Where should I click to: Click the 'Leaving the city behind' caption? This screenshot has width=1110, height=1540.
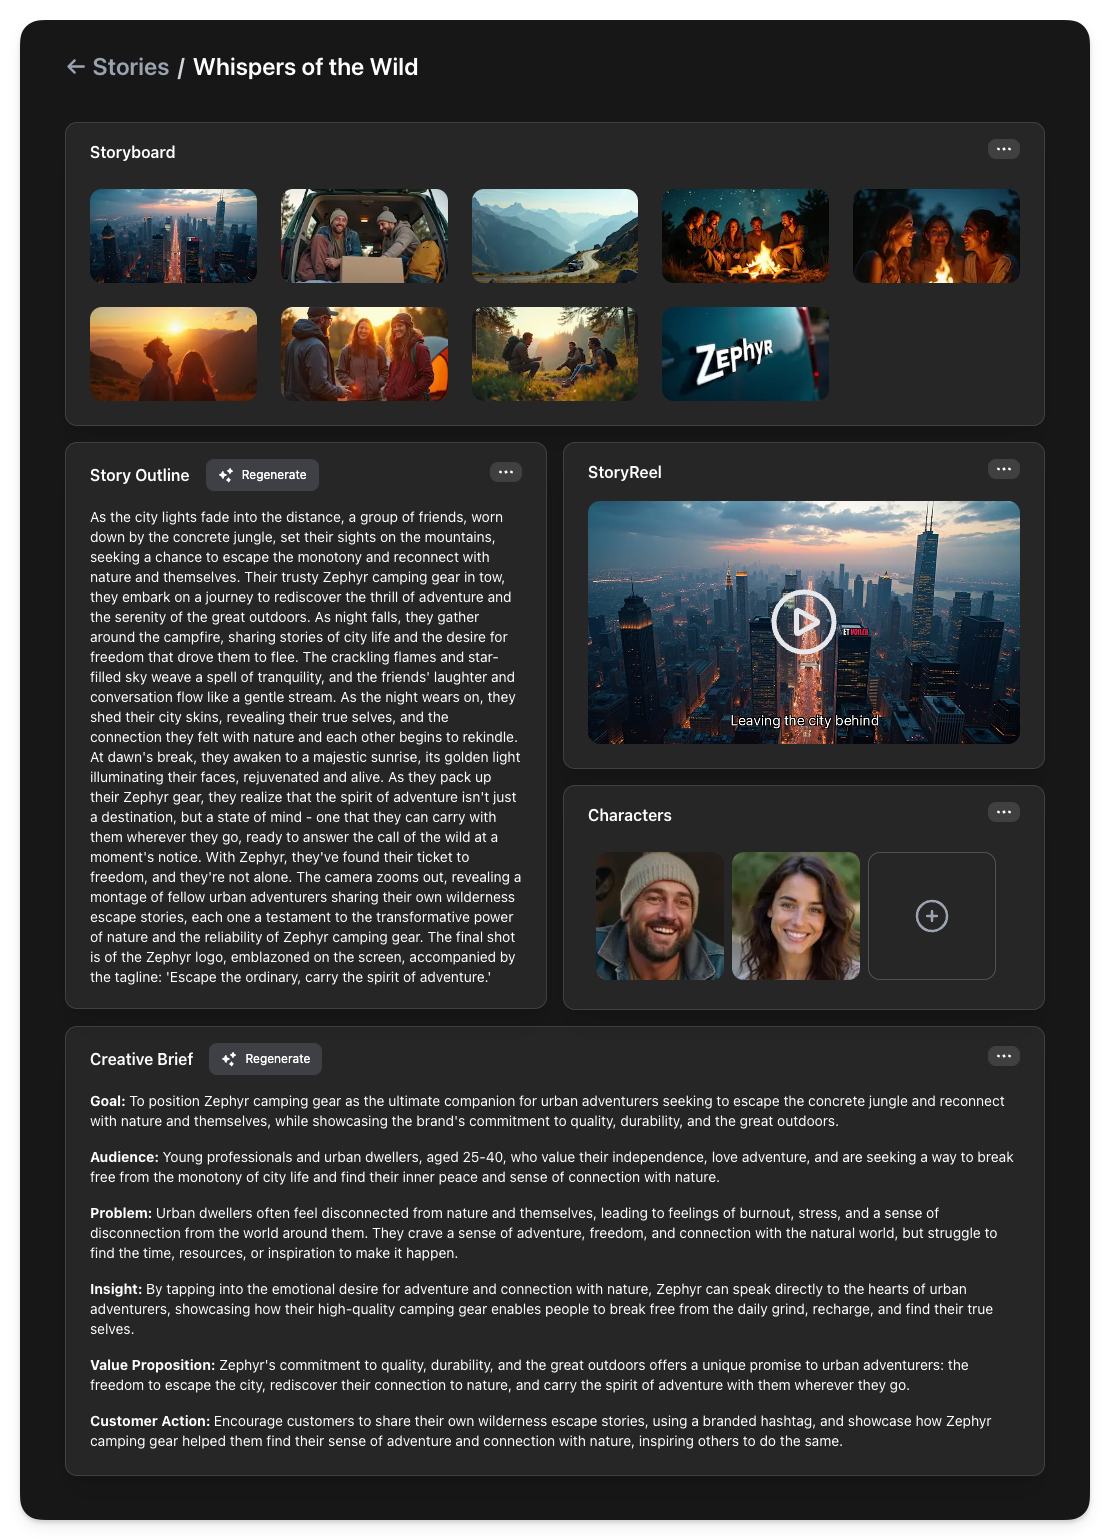click(805, 720)
